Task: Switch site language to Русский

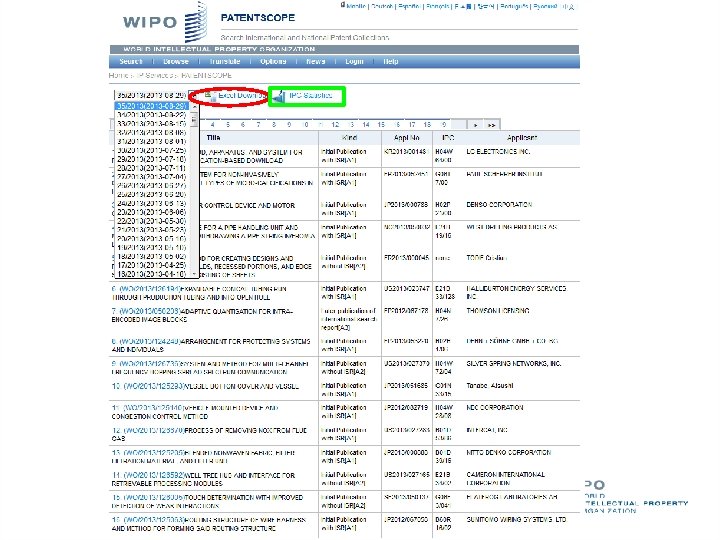Action: (x=545, y=6)
